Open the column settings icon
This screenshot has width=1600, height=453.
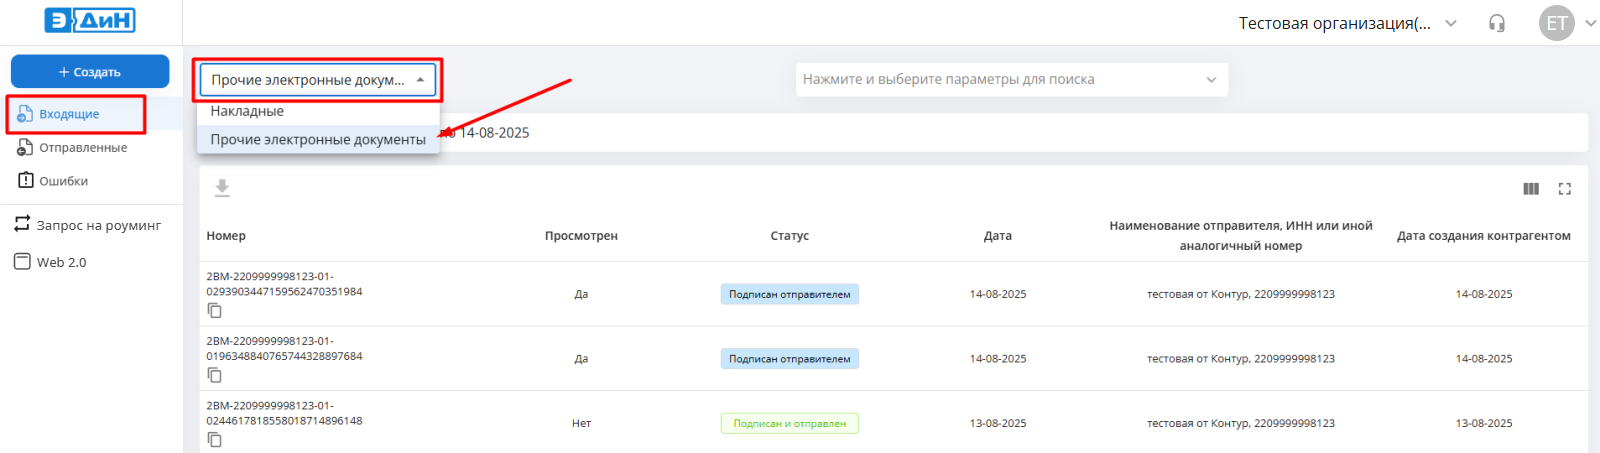point(1531,189)
